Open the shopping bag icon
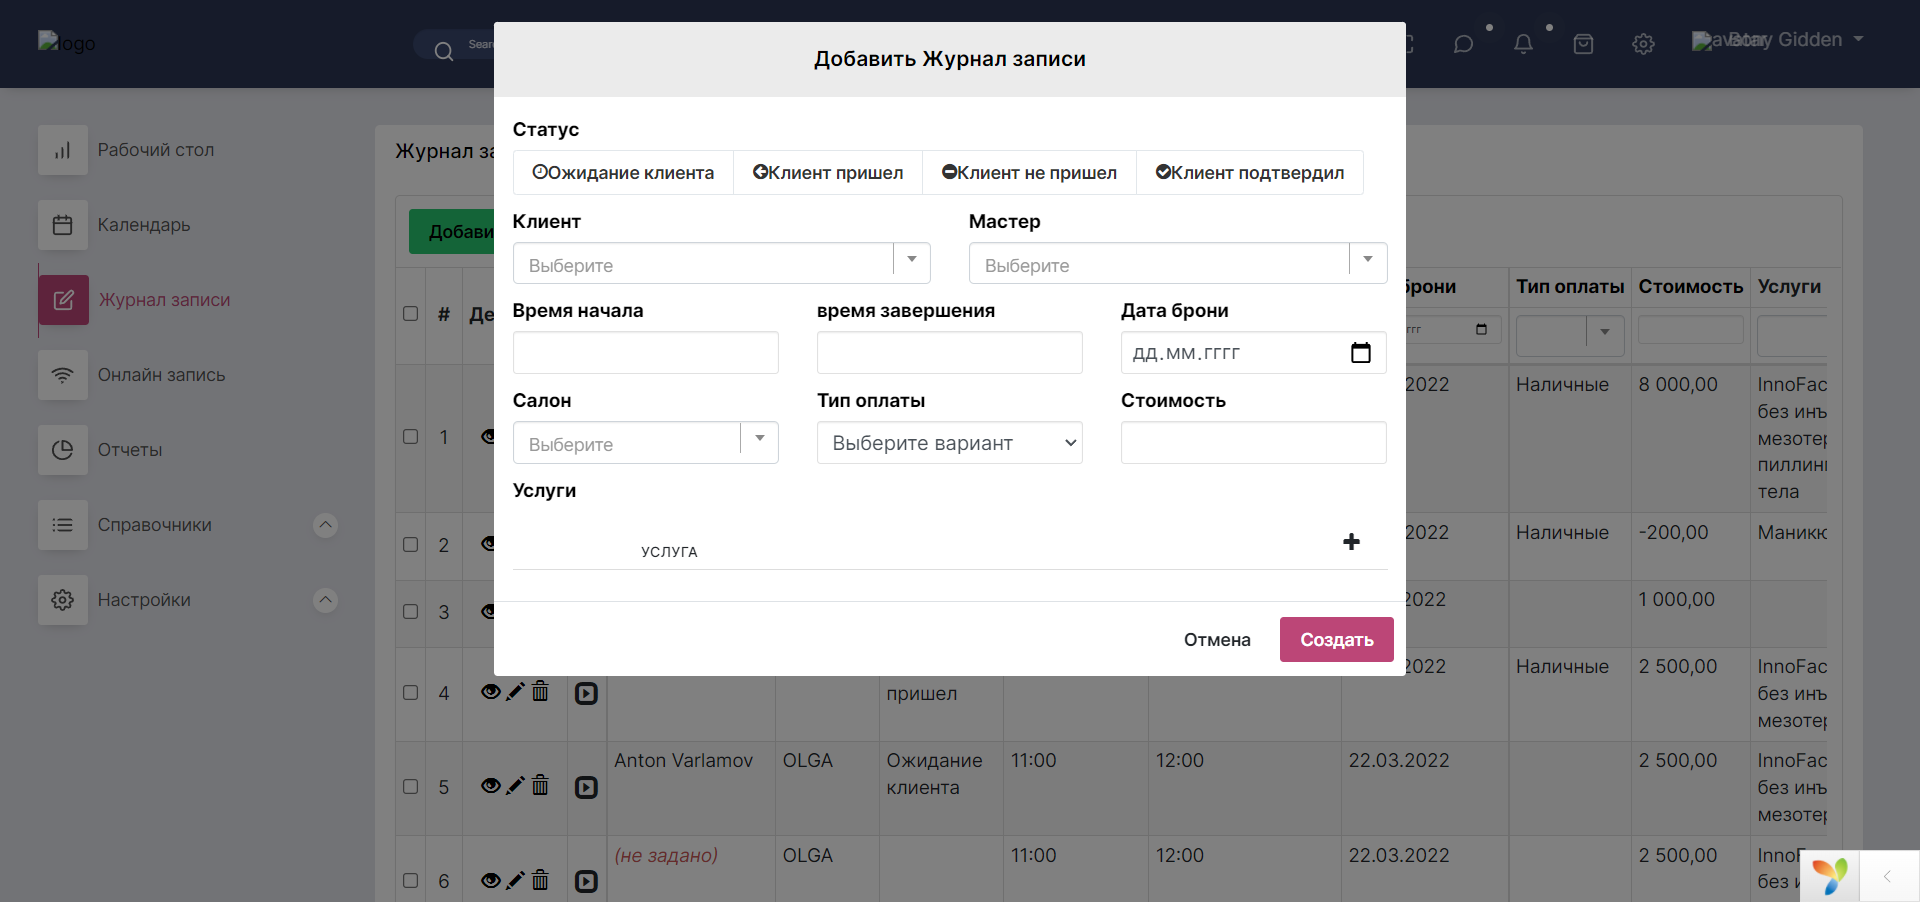1920x902 pixels. (1583, 44)
